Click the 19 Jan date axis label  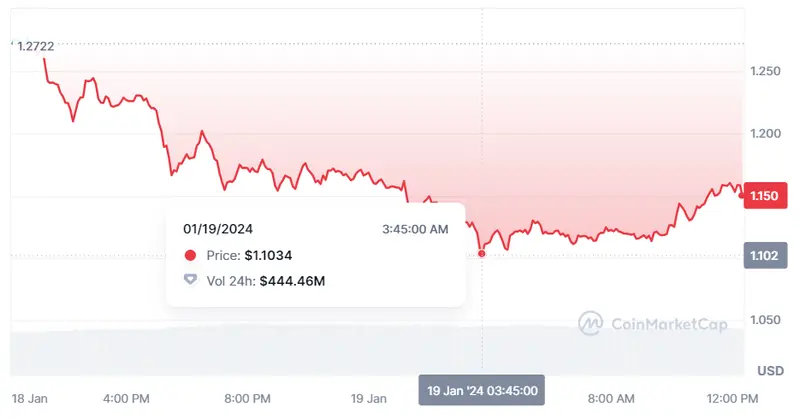368,398
